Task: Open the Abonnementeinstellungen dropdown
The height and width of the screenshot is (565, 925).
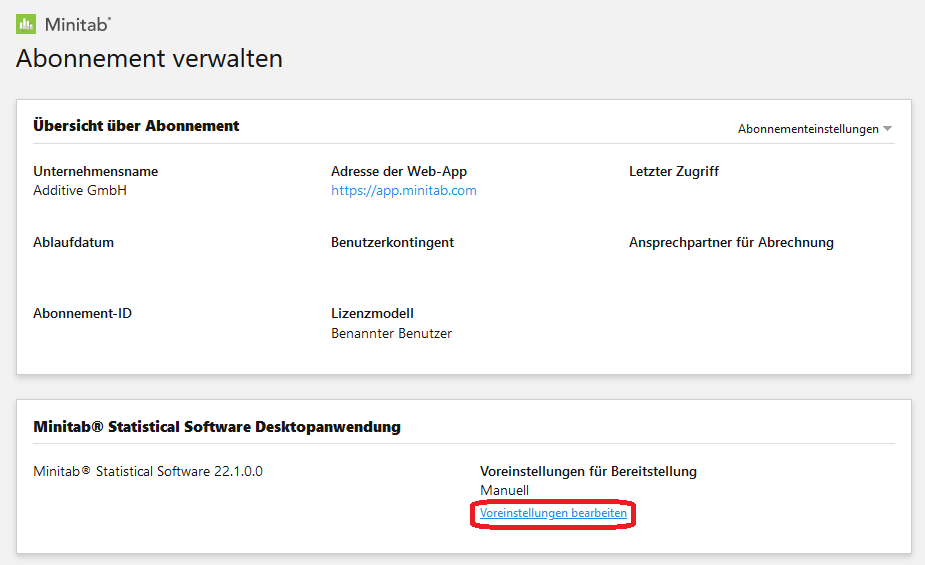Action: (815, 129)
